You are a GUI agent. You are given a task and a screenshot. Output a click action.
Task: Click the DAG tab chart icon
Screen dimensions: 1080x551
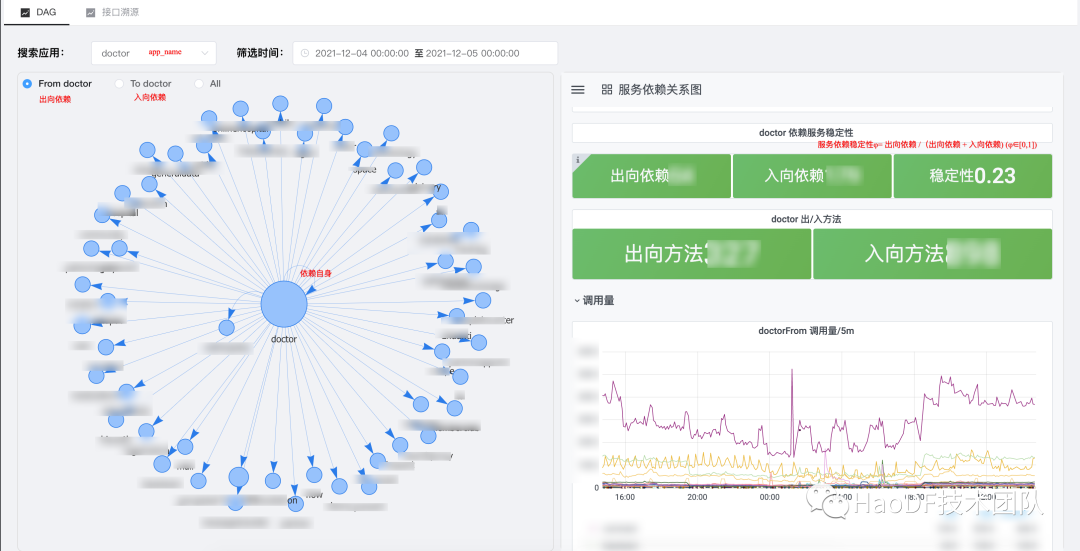coord(25,12)
